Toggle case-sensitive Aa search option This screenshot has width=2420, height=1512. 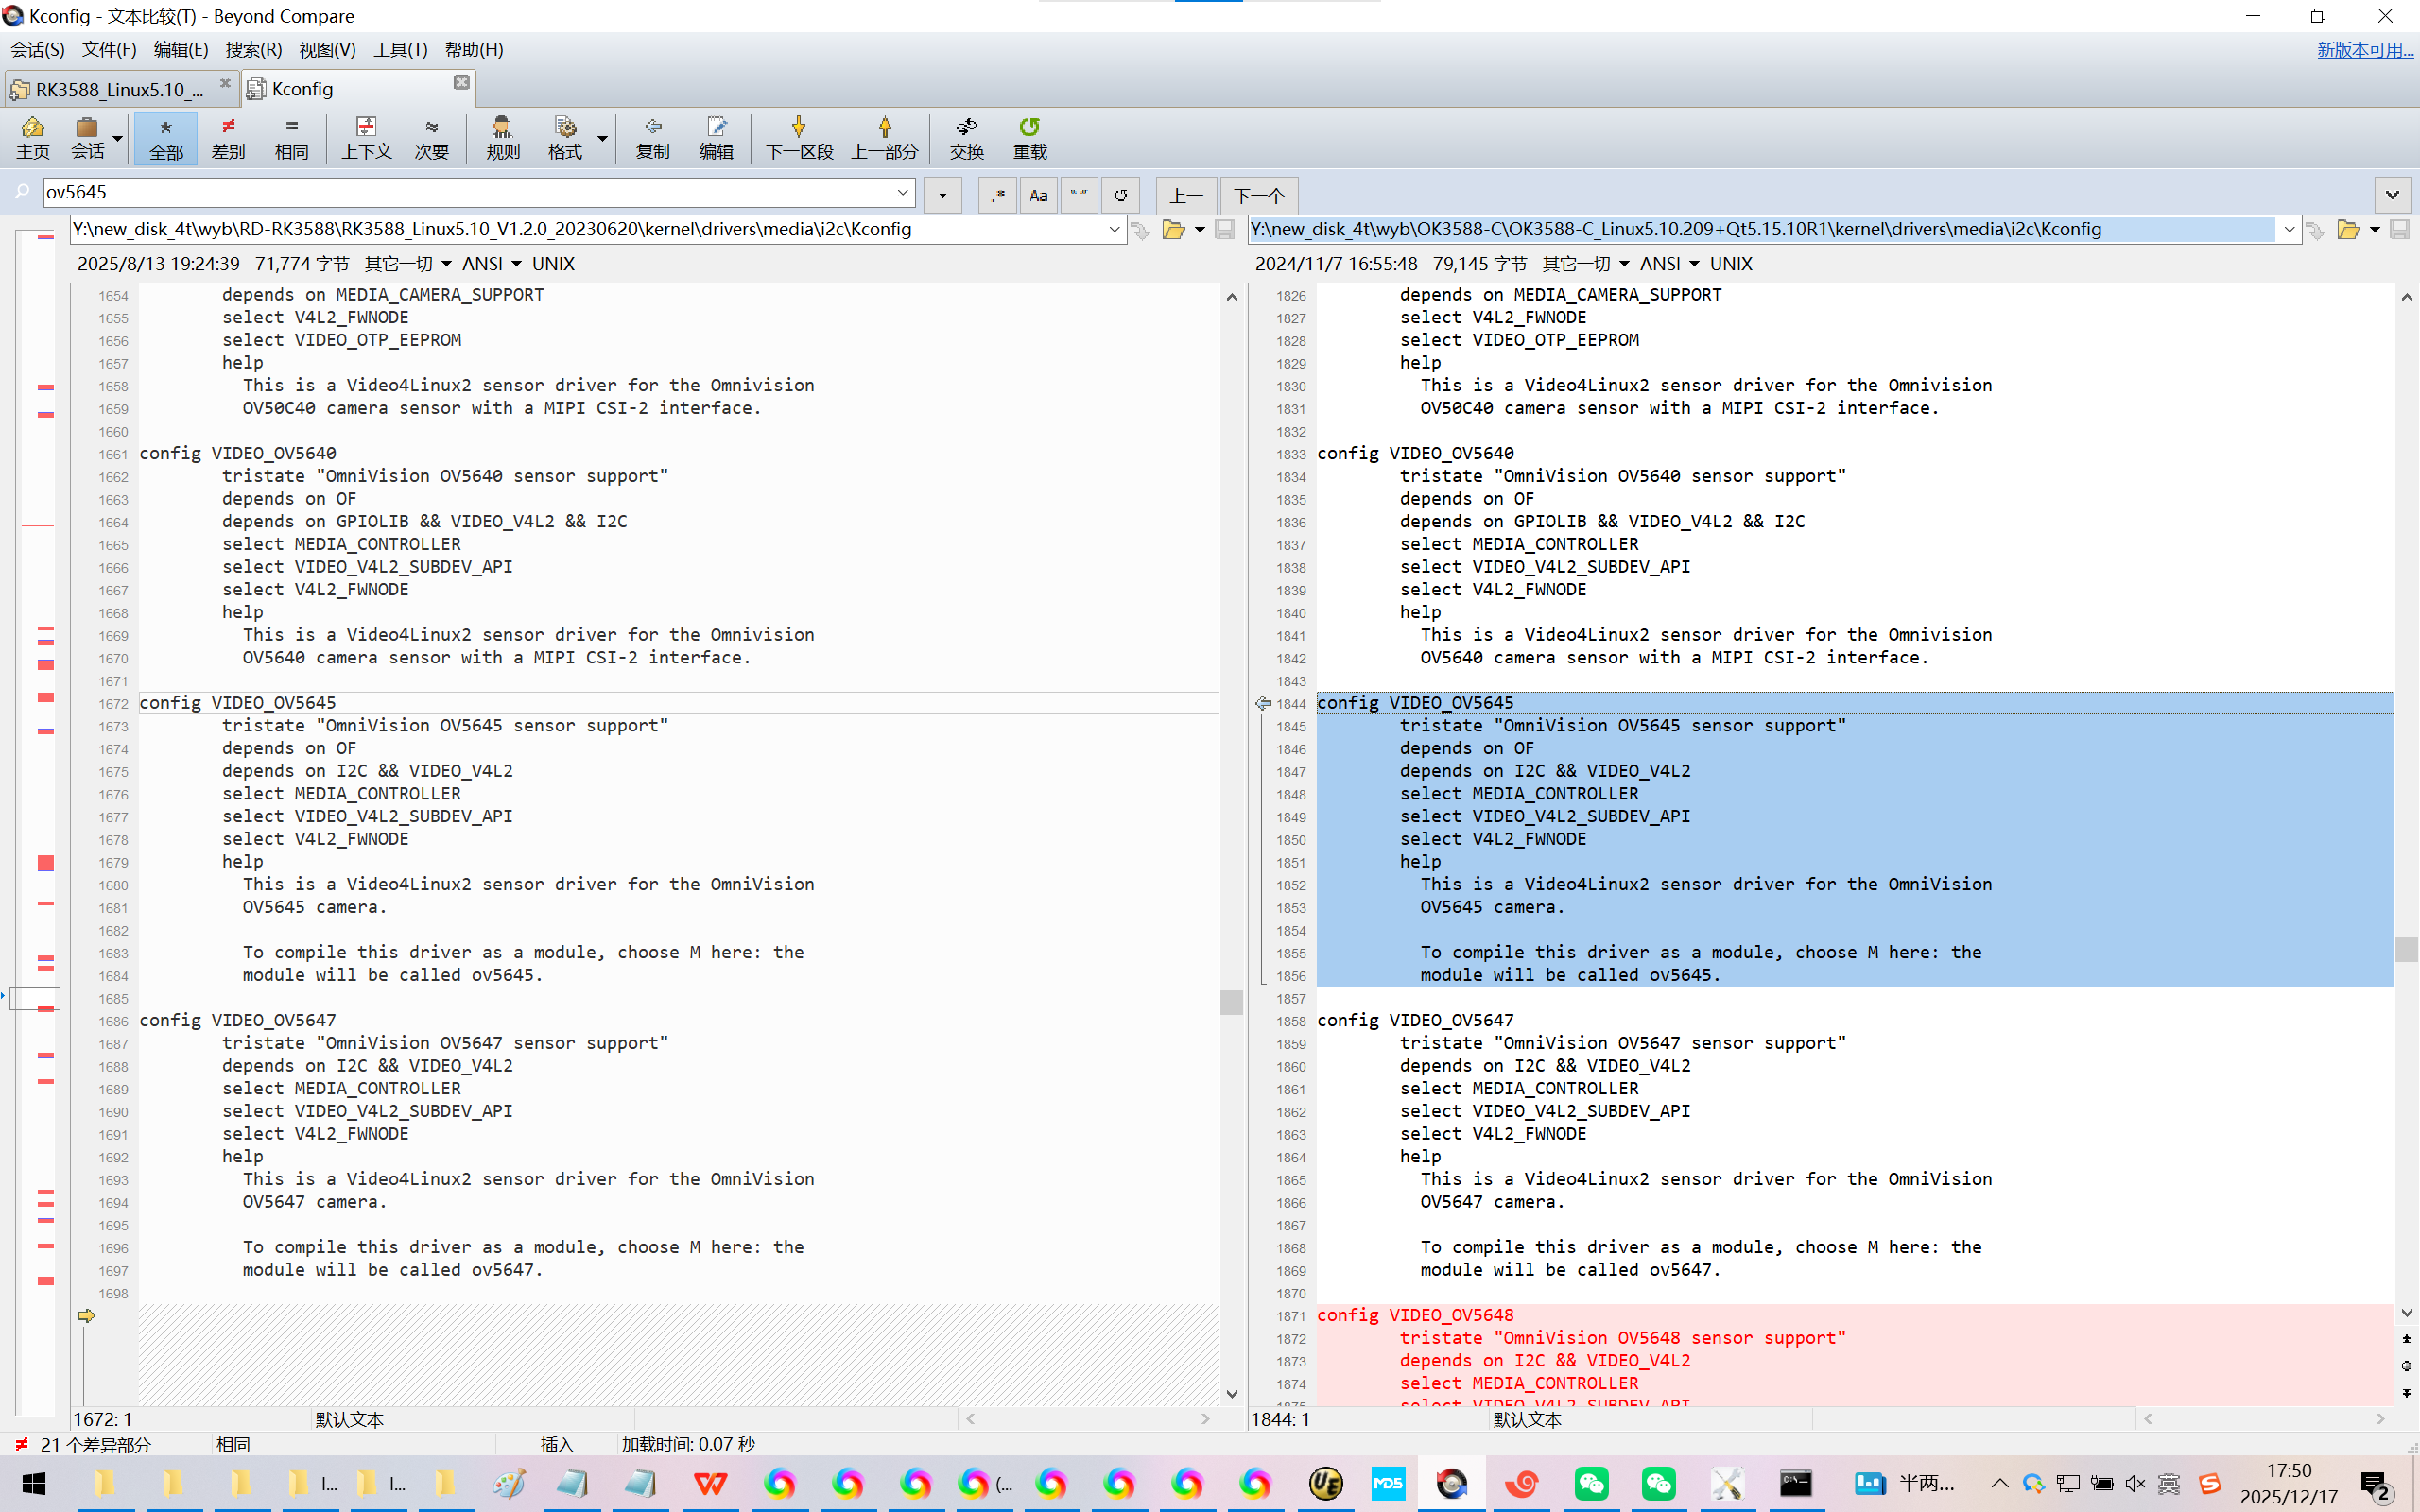[x=1038, y=195]
